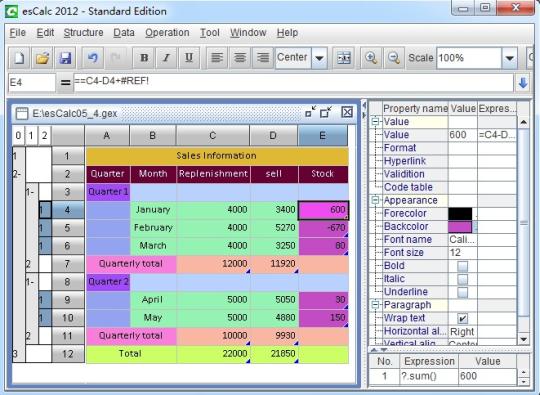Screen dimensions: 540x395
Task: Collapse the level 2- group at row 2
Action: click(17, 174)
